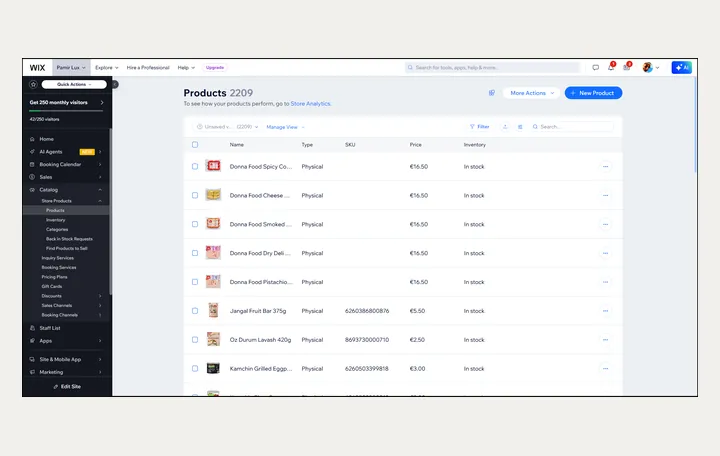The height and width of the screenshot is (456, 720).
Task: Open the Quick Actions dropdown
Action: click(x=74, y=84)
